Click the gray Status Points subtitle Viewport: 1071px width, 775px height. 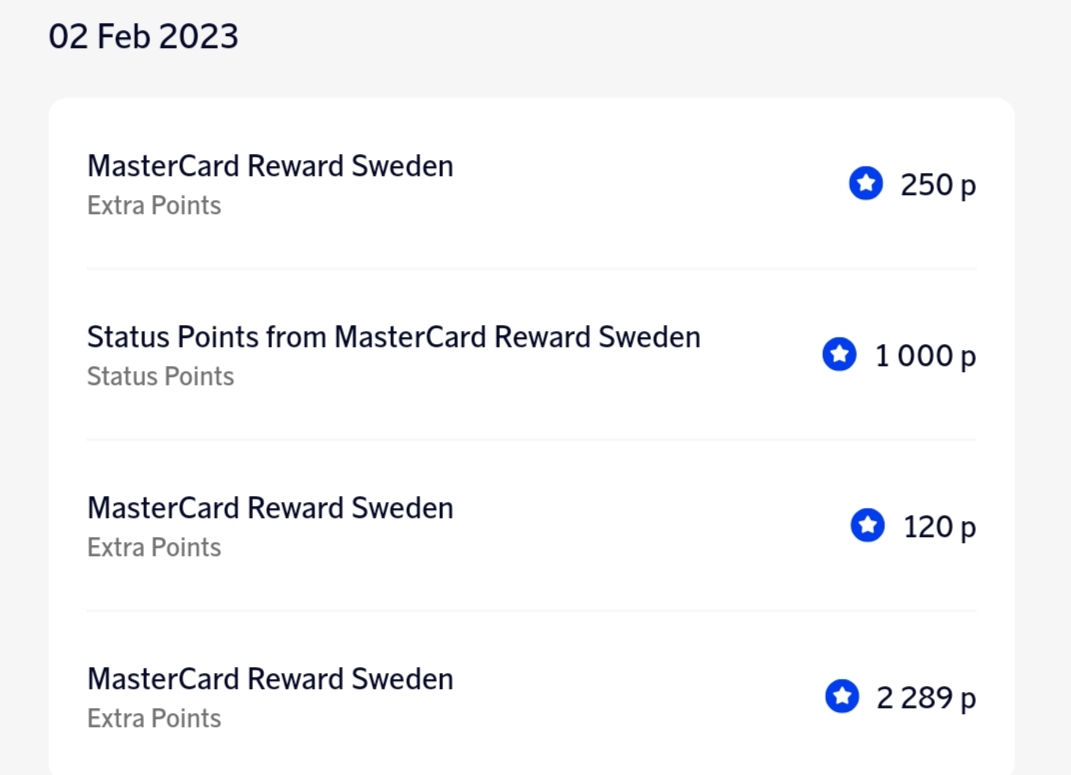(x=160, y=377)
